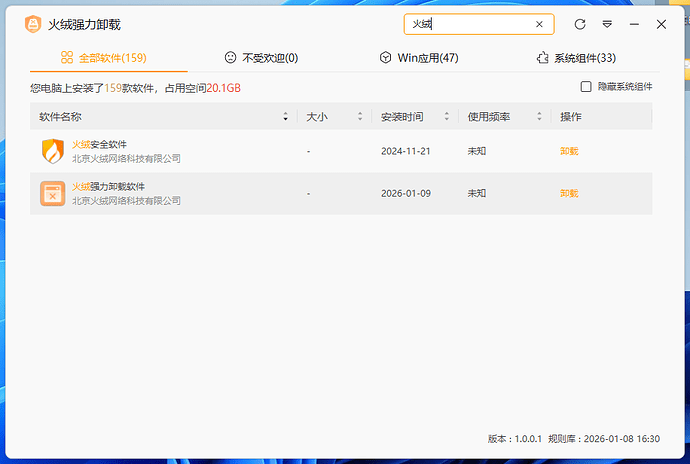Image resolution: width=690 pixels, height=464 pixels.
Task: Refresh the installed software list
Action: click(x=580, y=24)
